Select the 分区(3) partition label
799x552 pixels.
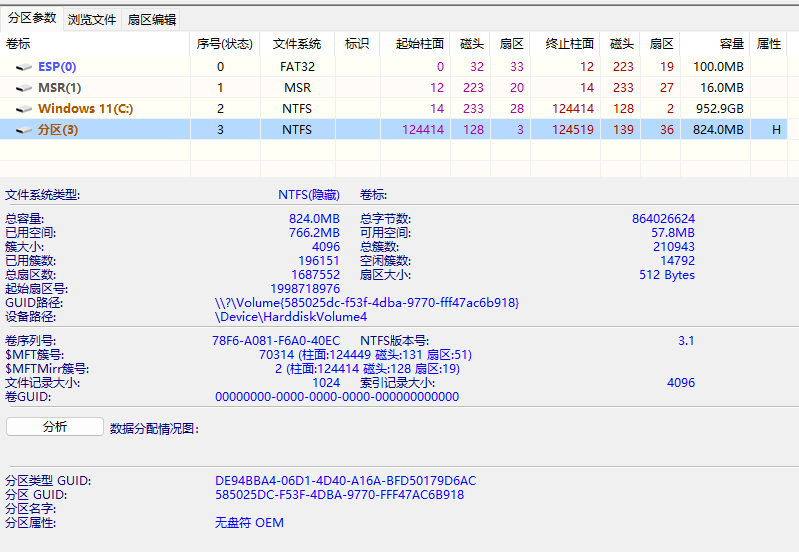click(x=58, y=129)
